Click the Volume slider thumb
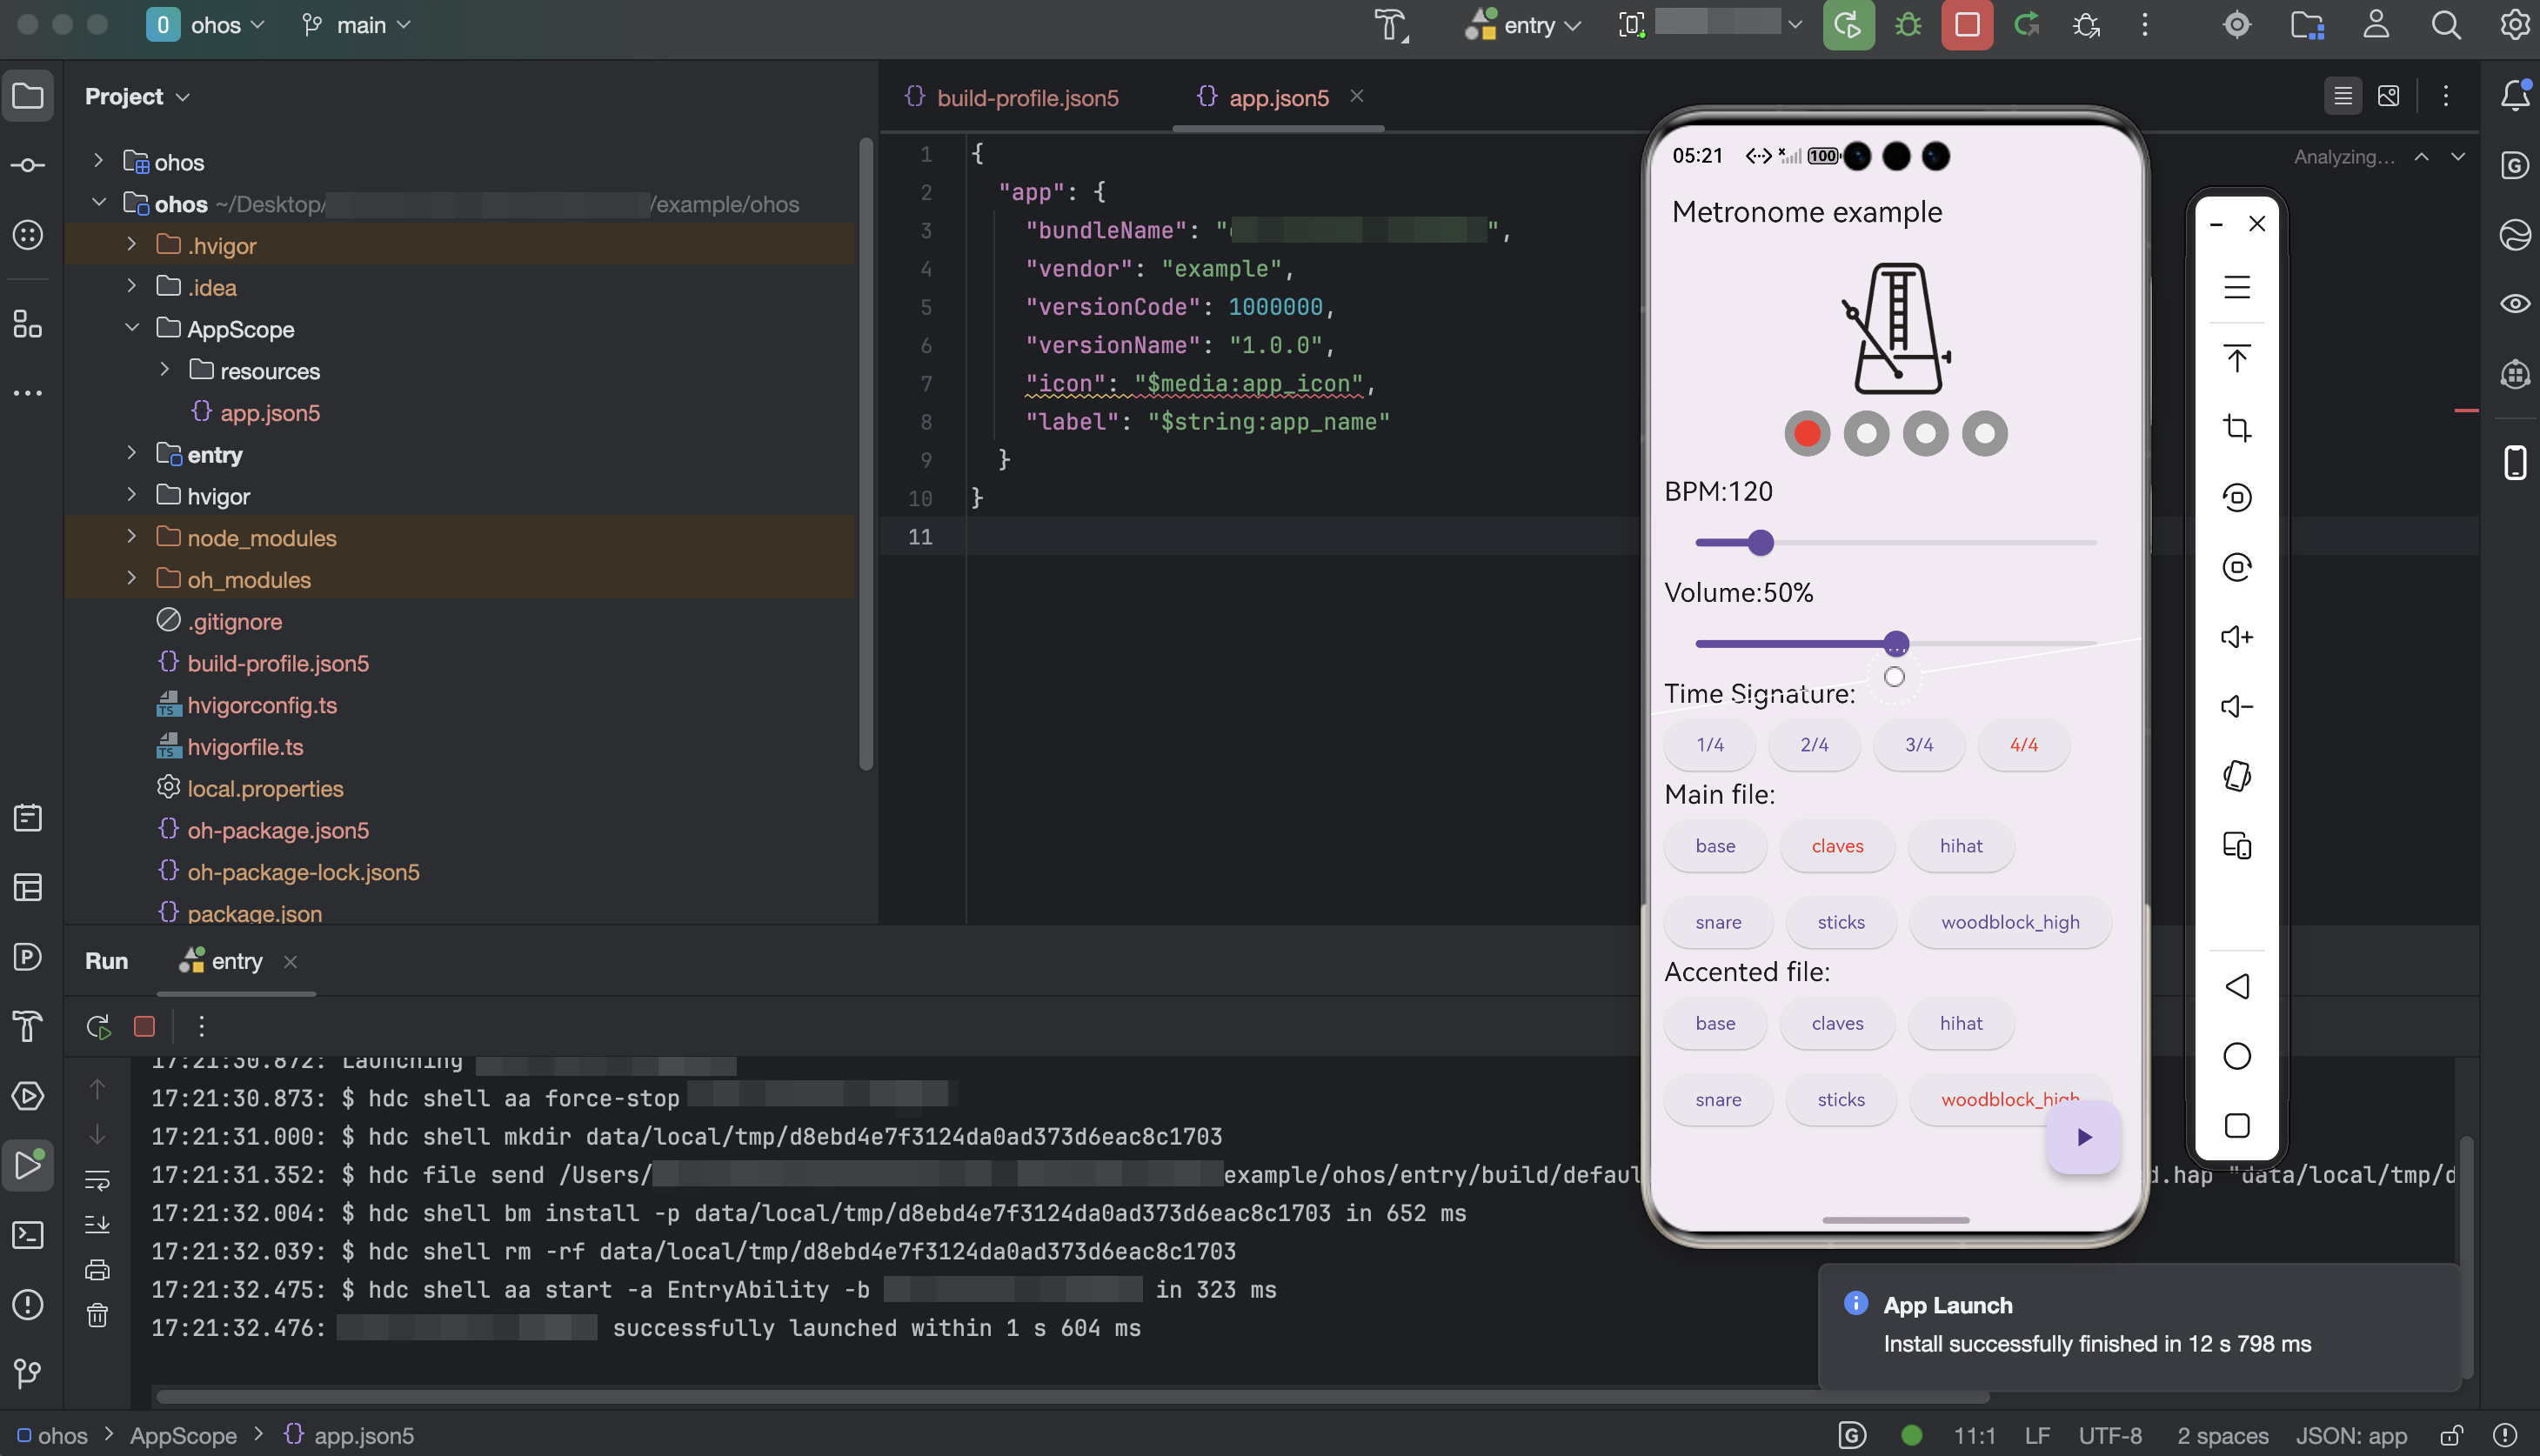 1895,644
